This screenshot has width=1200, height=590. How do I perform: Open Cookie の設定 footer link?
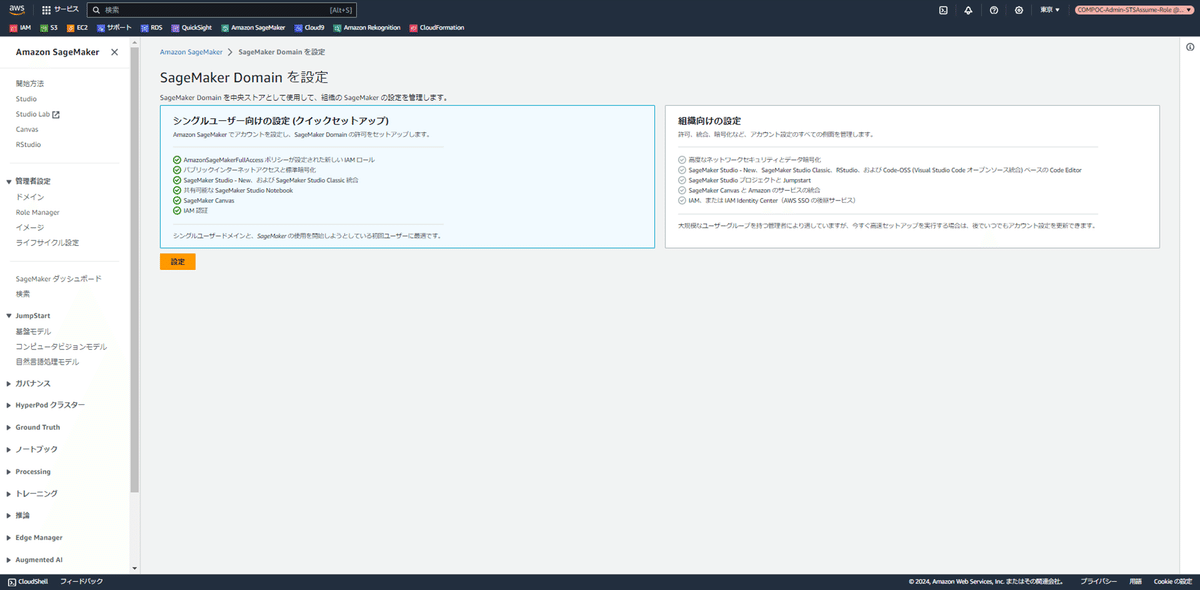[1173, 581]
